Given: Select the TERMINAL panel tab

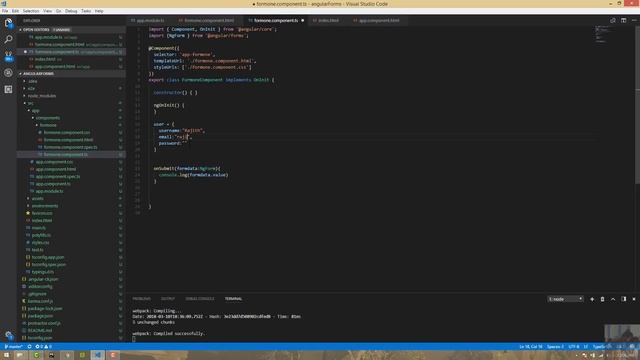Looking at the screenshot, I should pos(233,299).
